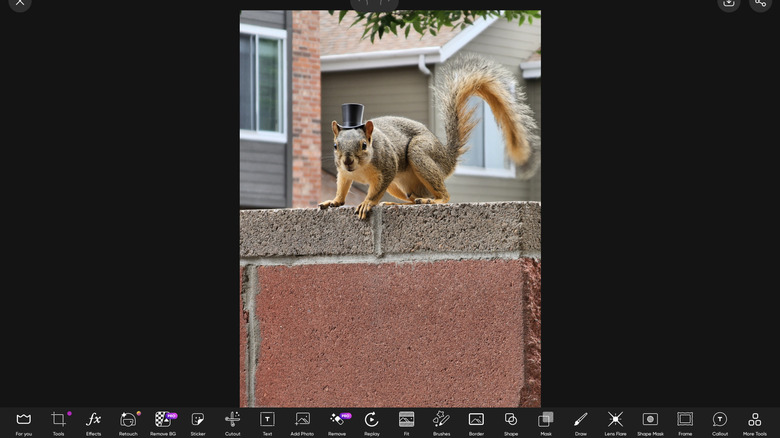Viewport: 780px width, 438px height.
Task: Open the Tools crop menu
Action: (x=58, y=423)
